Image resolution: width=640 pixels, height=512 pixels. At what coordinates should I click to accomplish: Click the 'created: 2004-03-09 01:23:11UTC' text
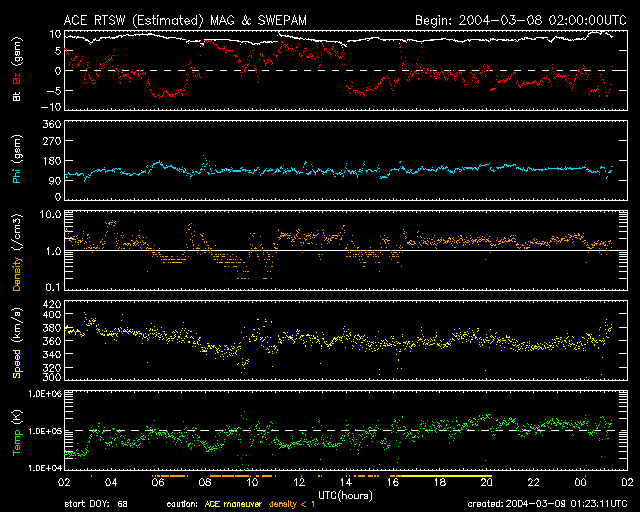[x=547, y=504]
